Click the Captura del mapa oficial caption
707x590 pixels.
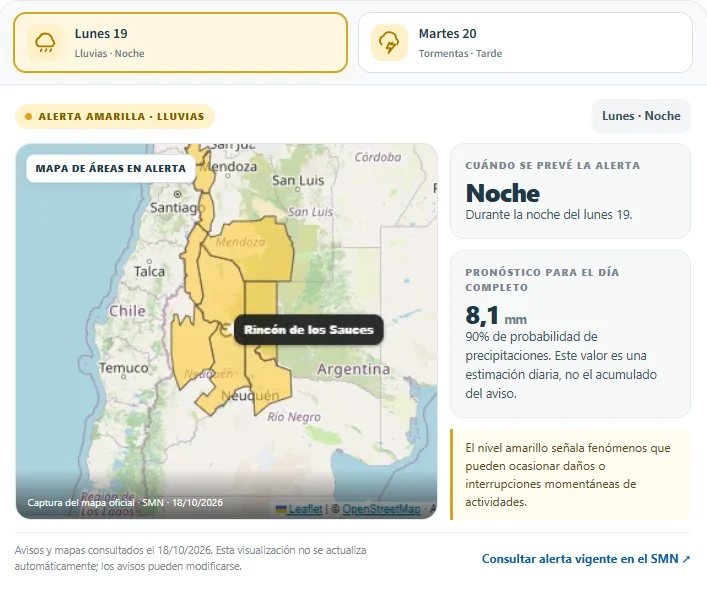click(x=125, y=503)
